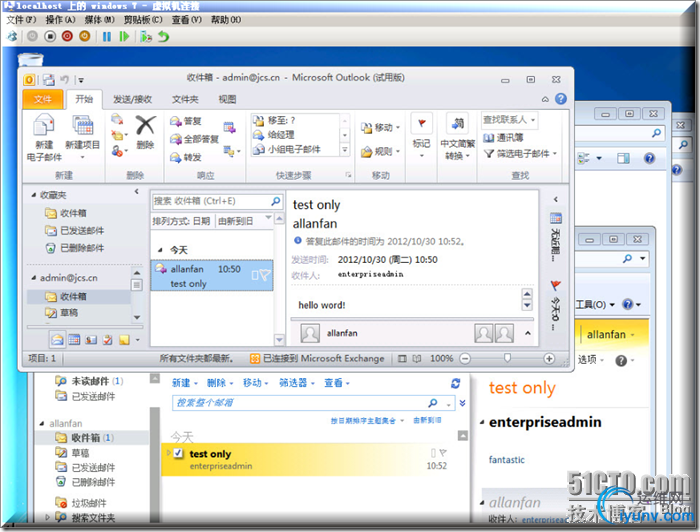Click the New Email (新建电子邮件) icon

44,125
